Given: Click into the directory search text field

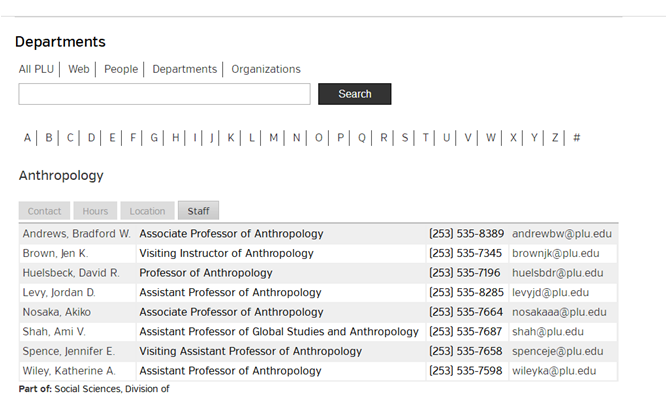Looking at the screenshot, I should point(164,94).
